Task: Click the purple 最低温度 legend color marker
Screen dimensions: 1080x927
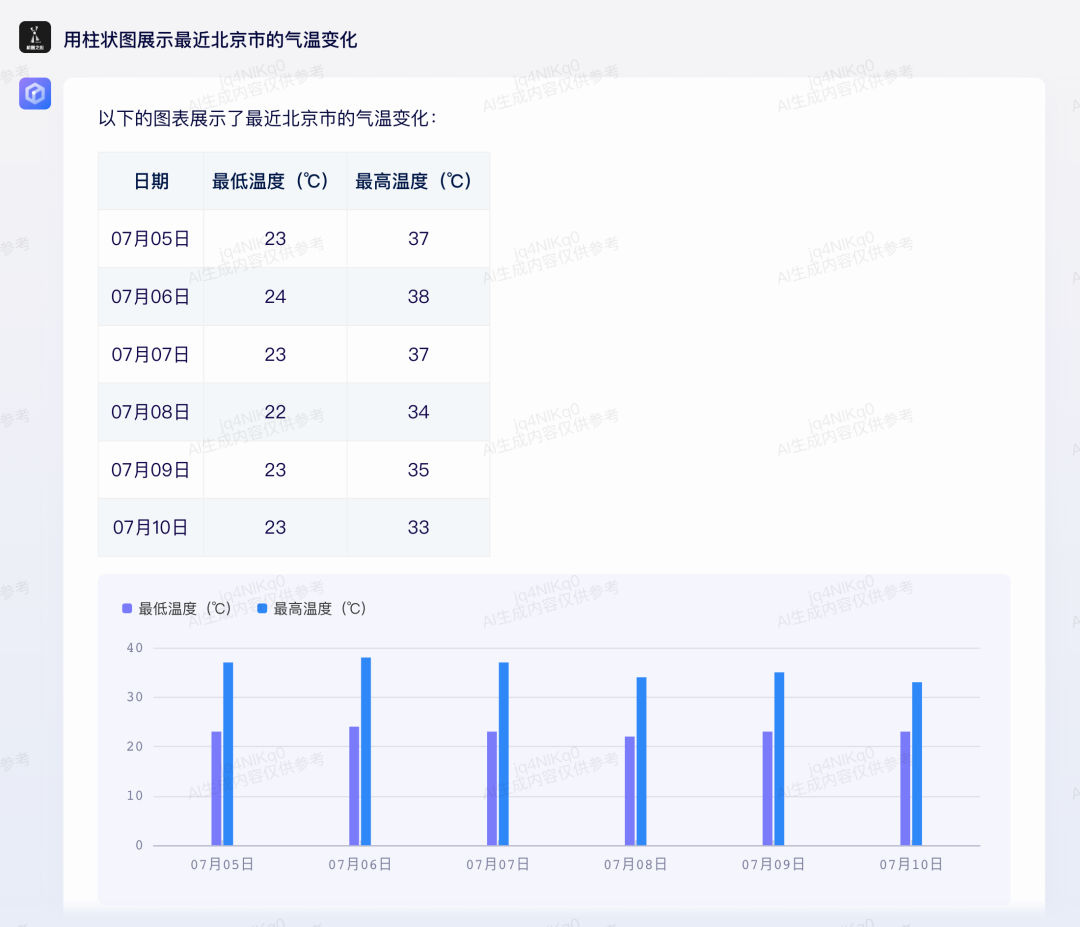Action: point(127,608)
